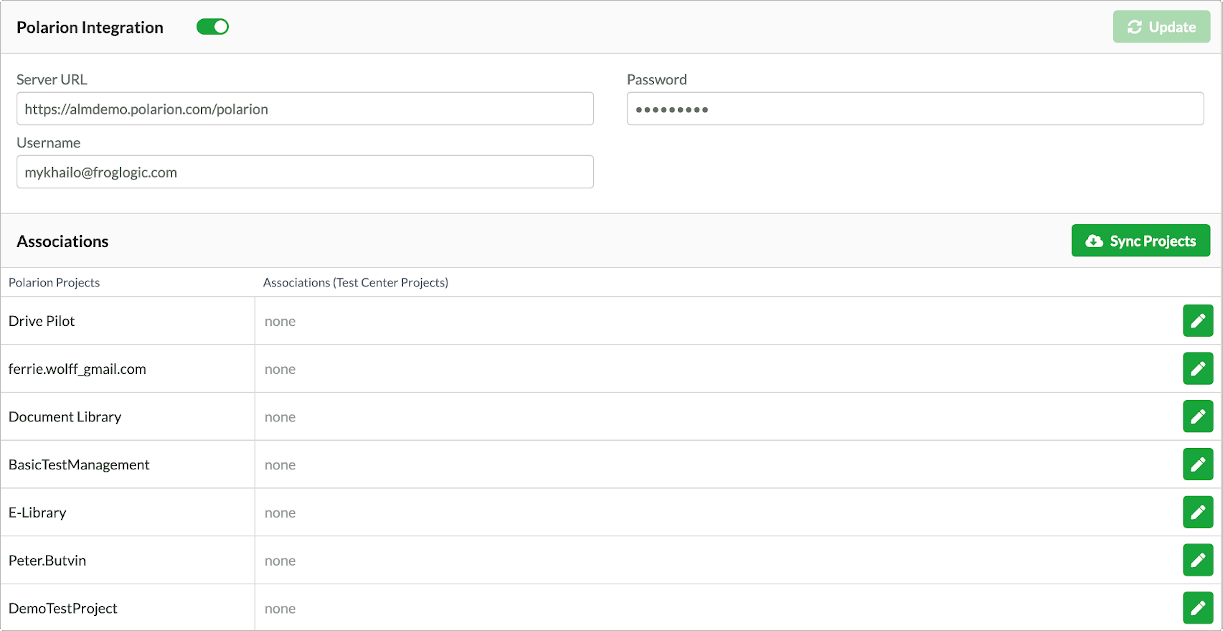The height and width of the screenshot is (631, 1223).
Task: Click the edit pencil for Drive Pilot
Action: [1197, 321]
